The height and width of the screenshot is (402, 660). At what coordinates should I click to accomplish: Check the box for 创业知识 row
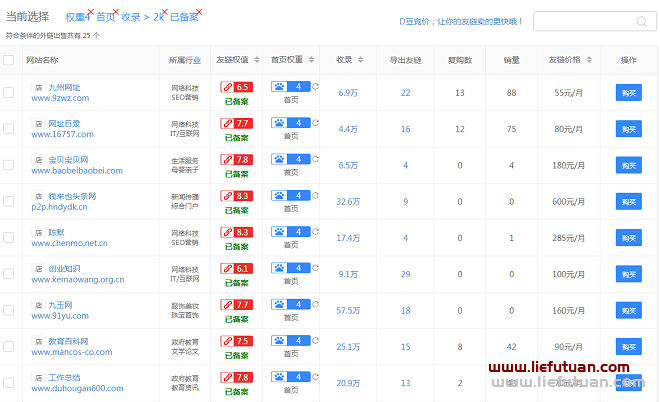point(8,274)
